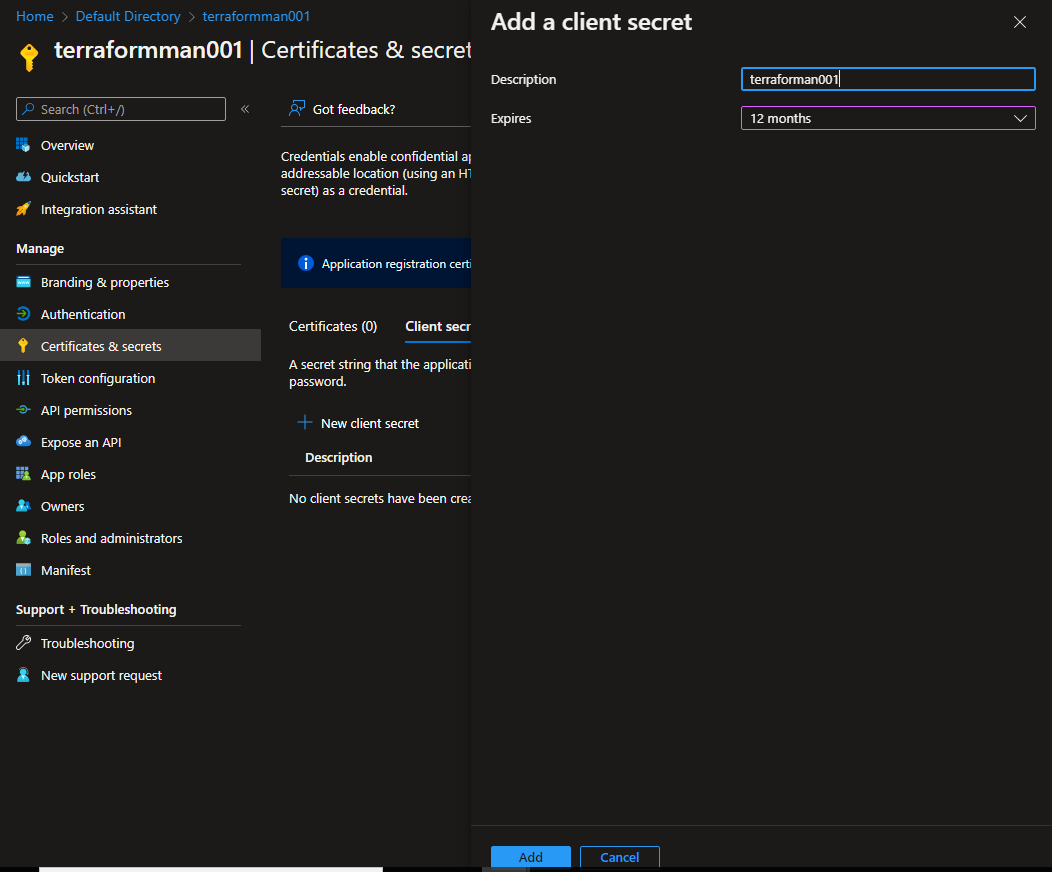Image resolution: width=1052 pixels, height=872 pixels.
Task: Click the Certificates & secrets key icon in sidebar
Action: pos(23,346)
